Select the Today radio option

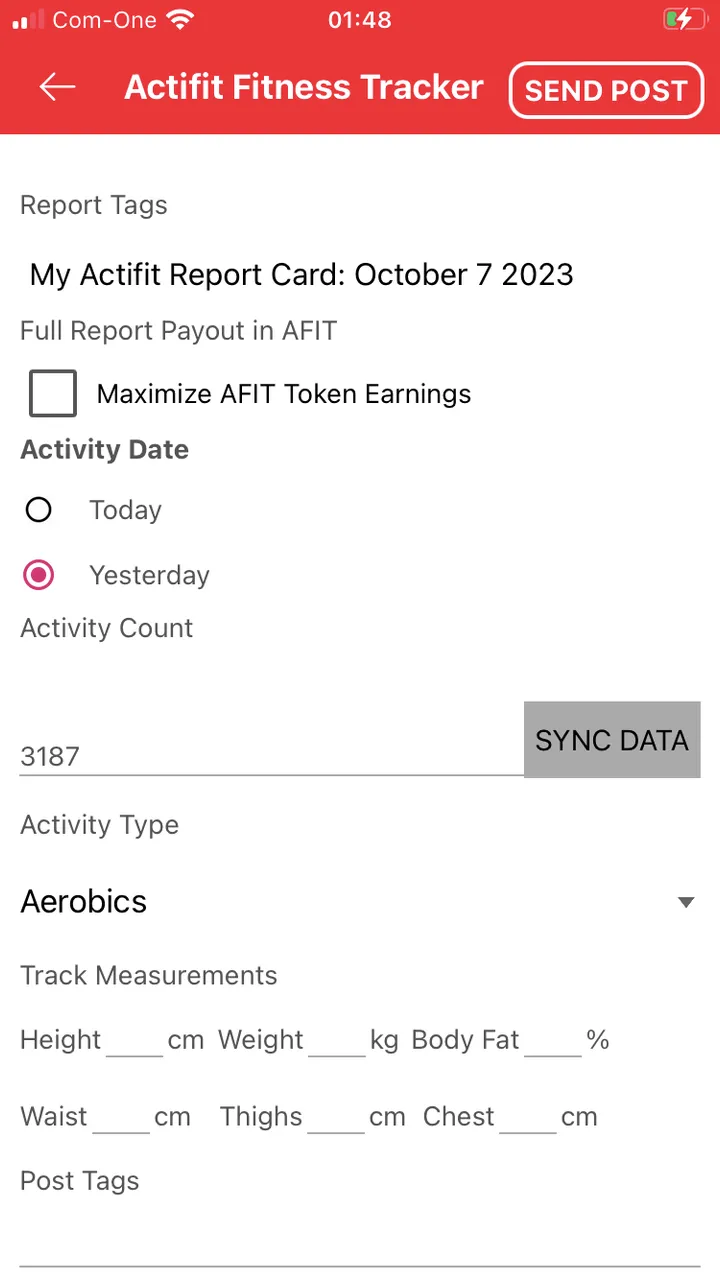pyautogui.click(x=39, y=510)
